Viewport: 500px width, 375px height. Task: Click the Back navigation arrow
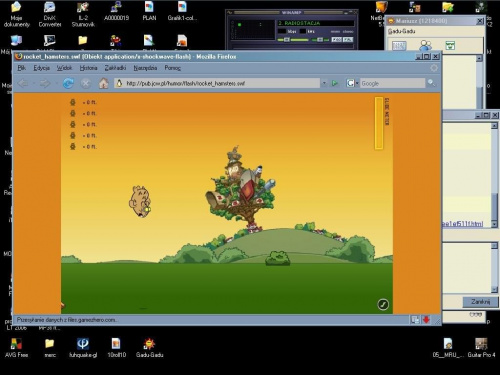tap(23, 83)
